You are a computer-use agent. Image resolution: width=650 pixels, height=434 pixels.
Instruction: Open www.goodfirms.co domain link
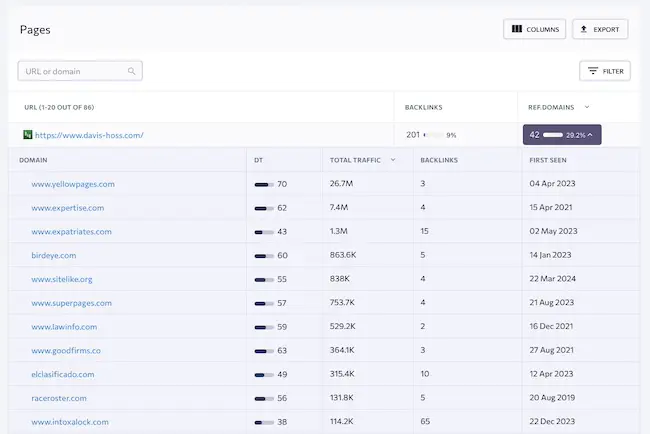pyautogui.click(x=66, y=351)
